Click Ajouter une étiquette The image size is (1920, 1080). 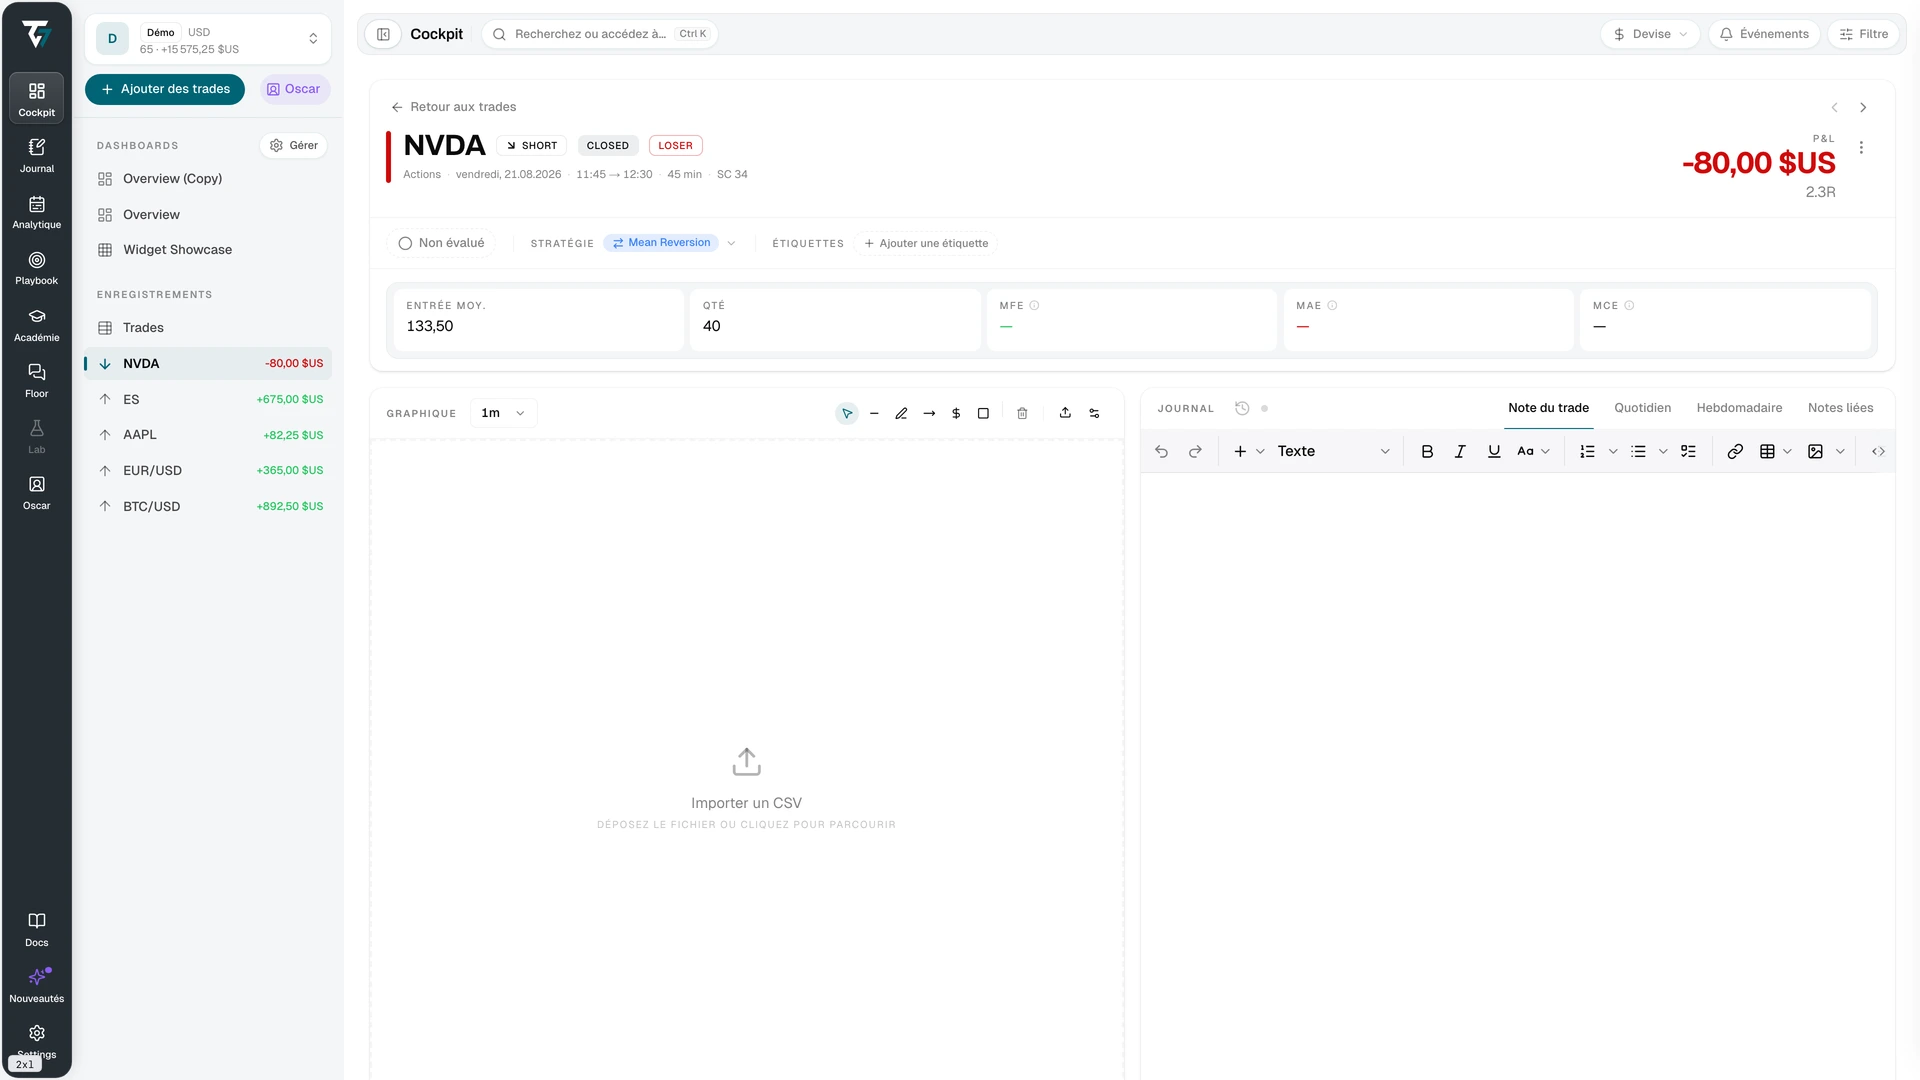(926, 243)
